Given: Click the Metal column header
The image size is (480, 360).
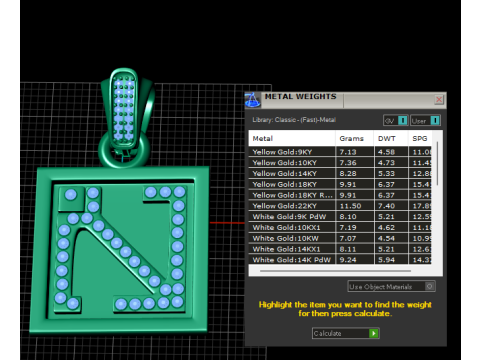Looking at the screenshot, I should click(292, 138).
